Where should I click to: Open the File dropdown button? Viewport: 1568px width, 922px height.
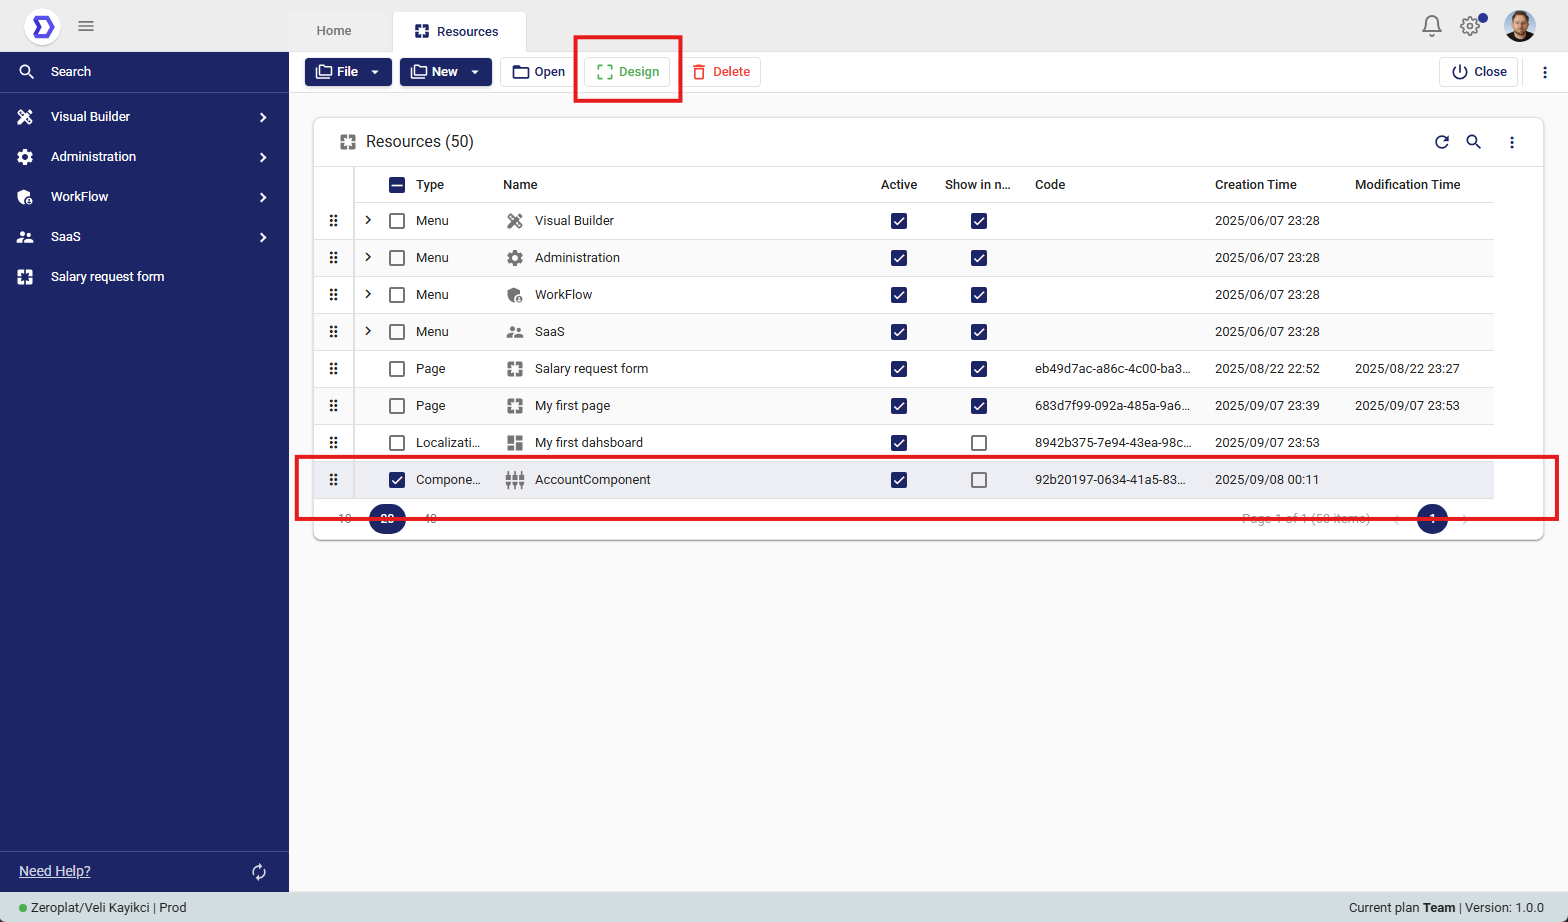click(348, 72)
